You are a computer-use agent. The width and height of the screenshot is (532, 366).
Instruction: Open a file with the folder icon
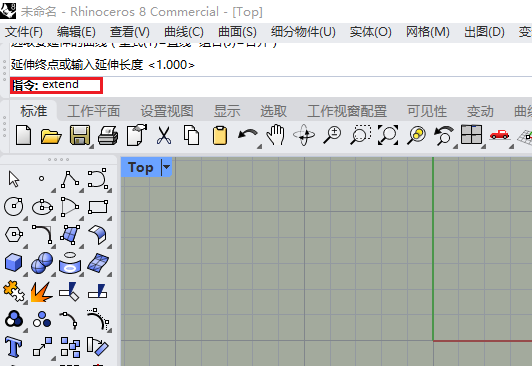(51, 136)
